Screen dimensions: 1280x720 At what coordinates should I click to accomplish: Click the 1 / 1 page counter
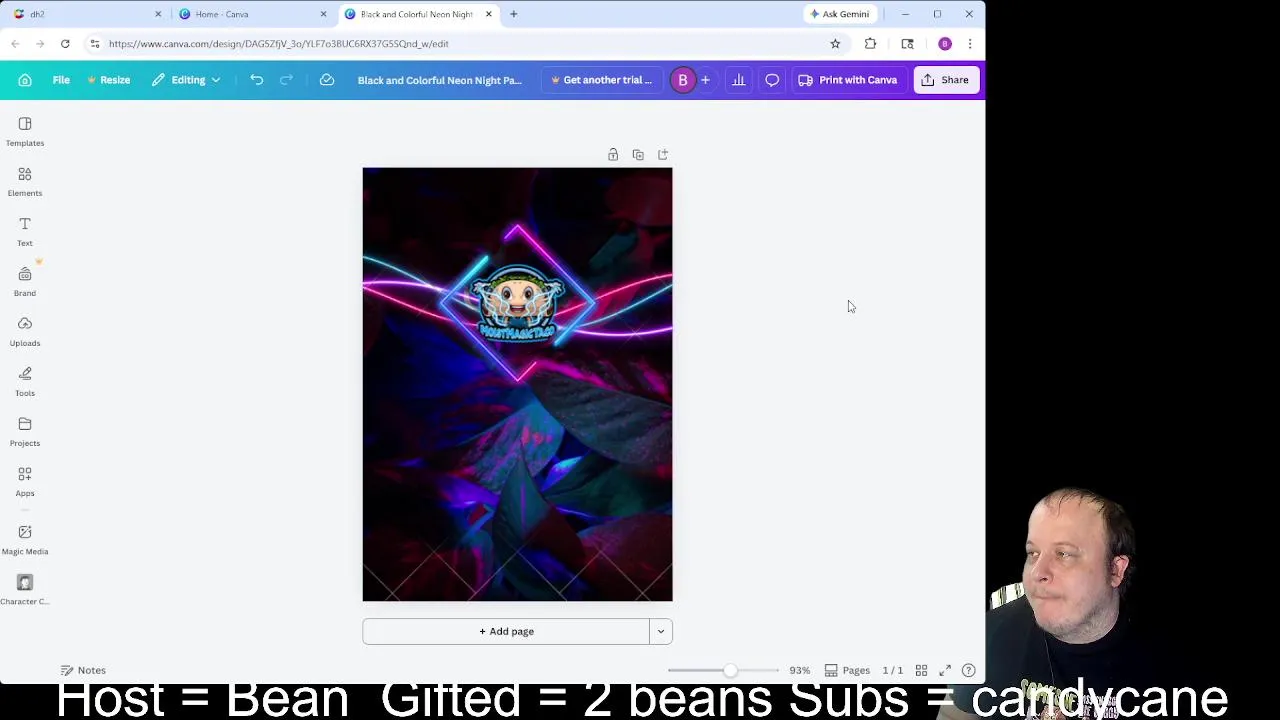[892, 670]
